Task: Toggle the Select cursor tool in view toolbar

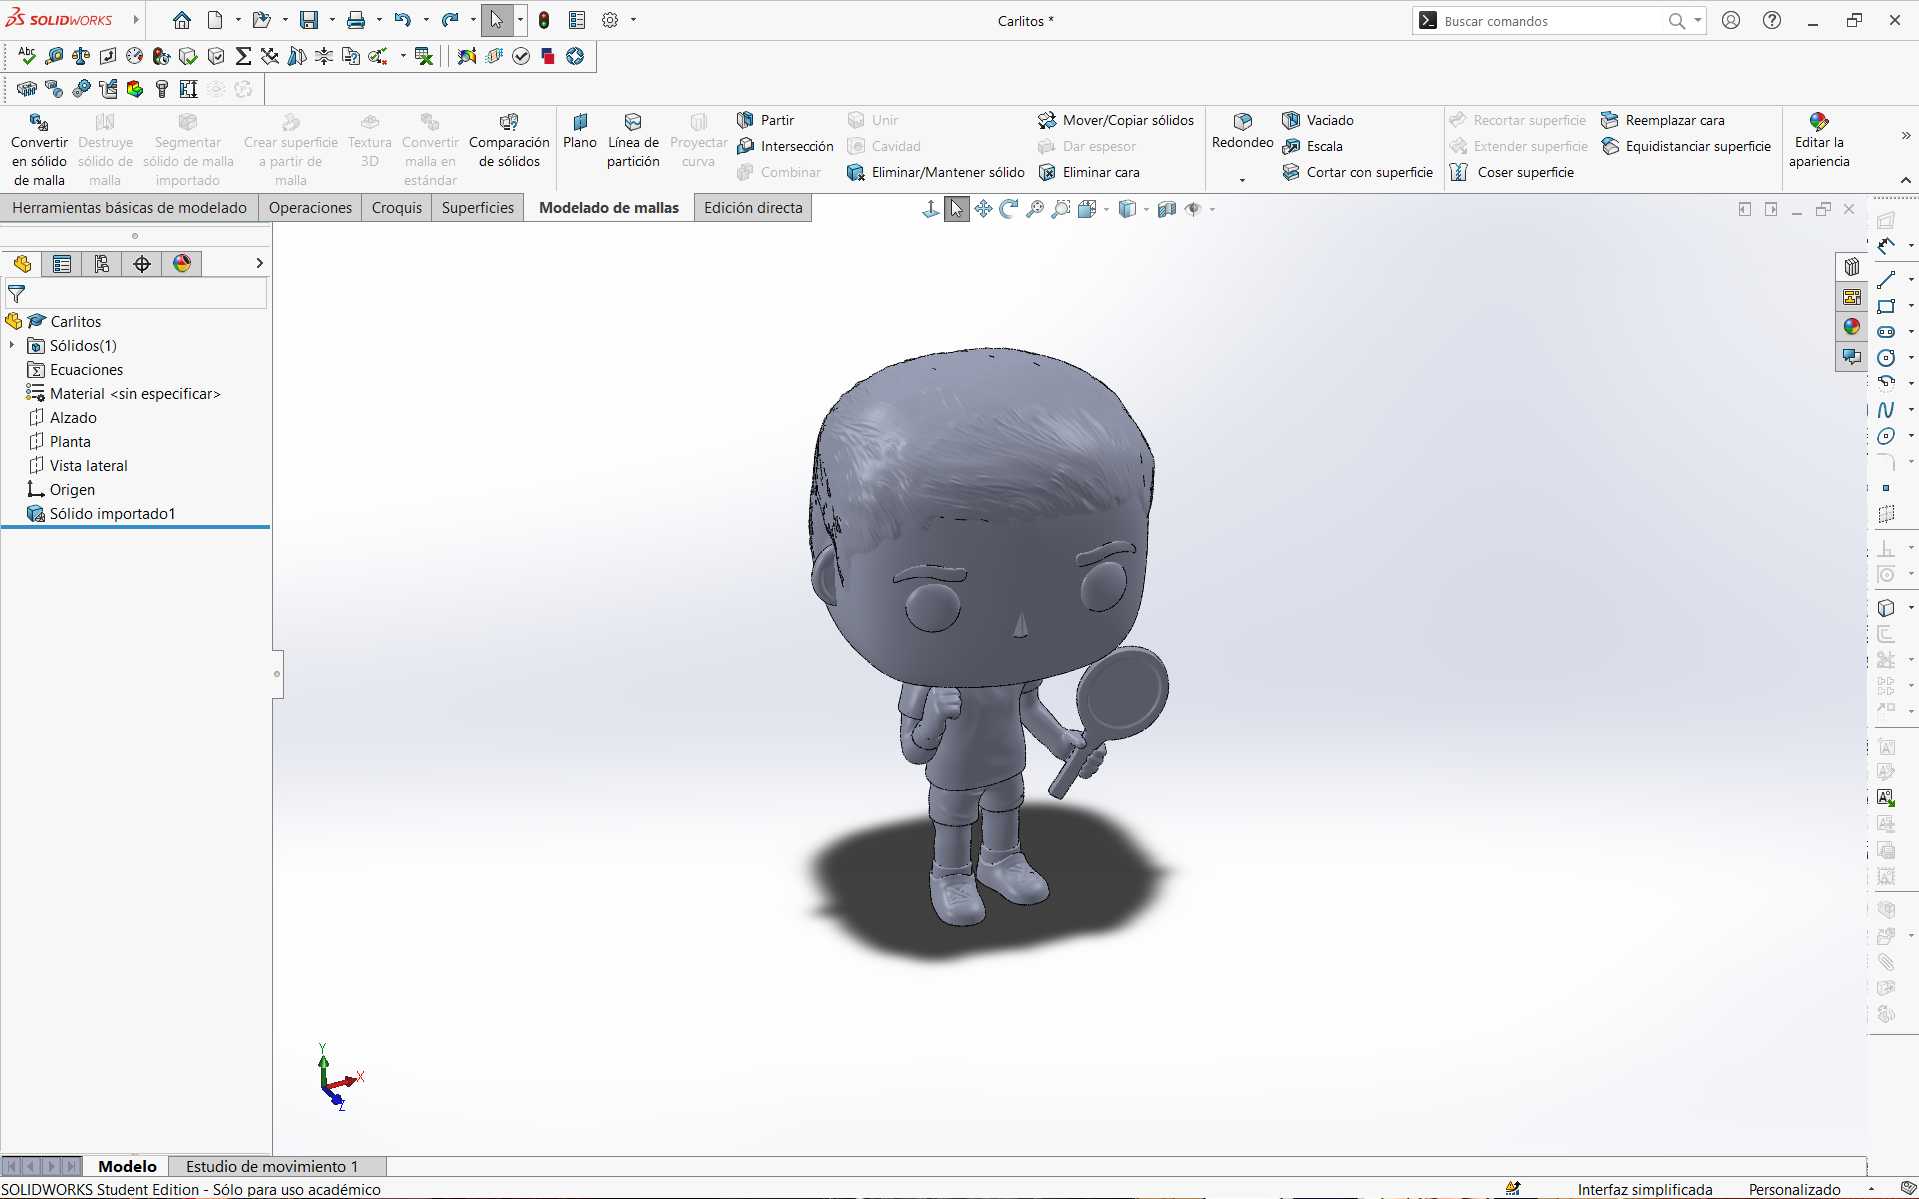Action: coord(957,209)
